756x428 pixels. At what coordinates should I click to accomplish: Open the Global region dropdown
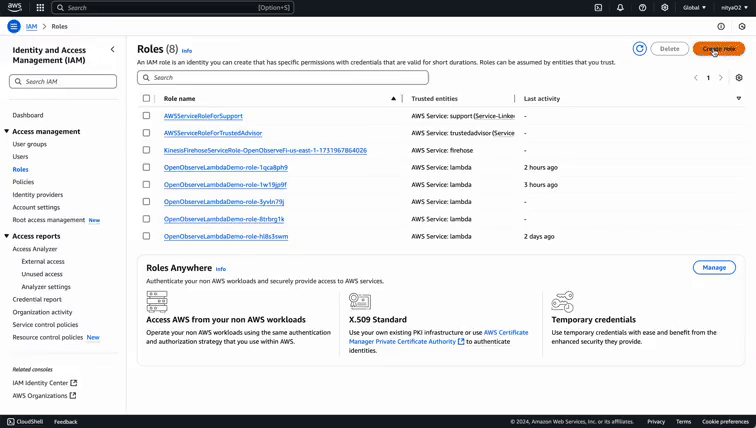tap(694, 8)
